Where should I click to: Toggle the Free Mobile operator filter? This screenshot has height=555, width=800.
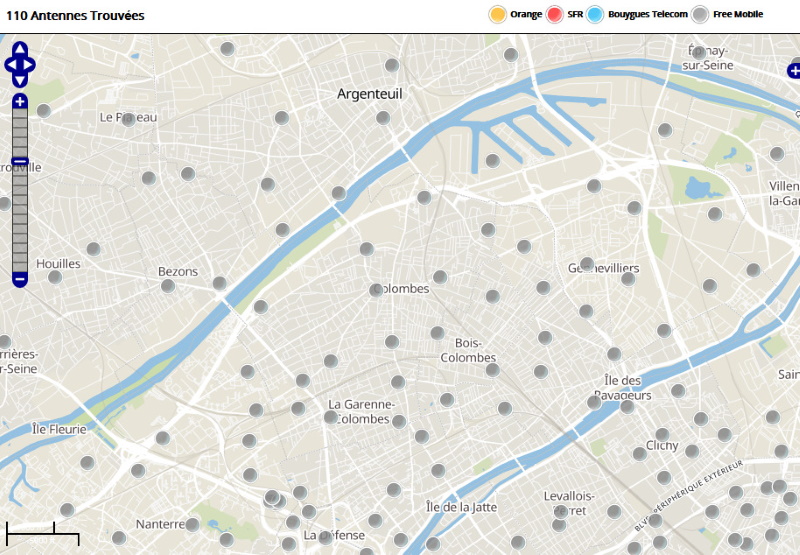[x=701, y=14]
